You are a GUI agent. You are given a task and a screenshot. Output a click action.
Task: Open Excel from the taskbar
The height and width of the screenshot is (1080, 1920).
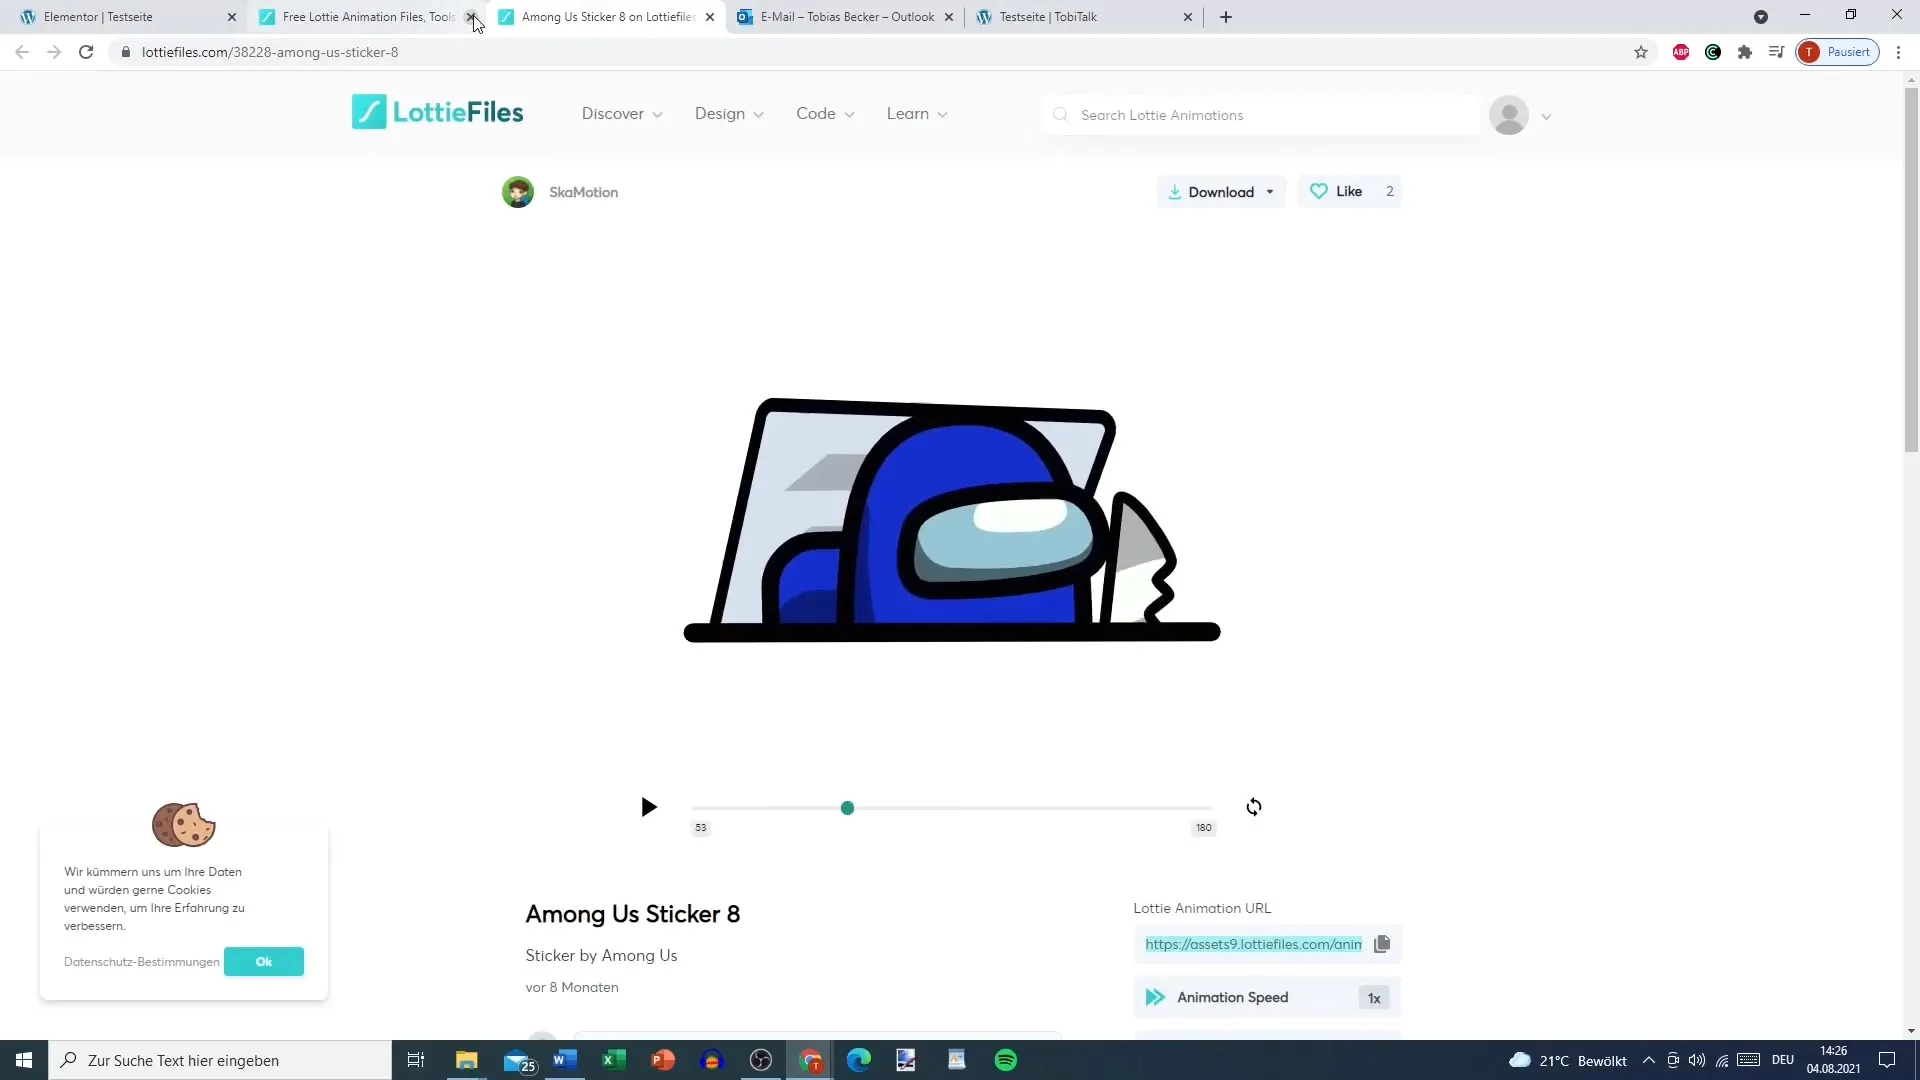pyautogui.click(x=614, y=1060)
